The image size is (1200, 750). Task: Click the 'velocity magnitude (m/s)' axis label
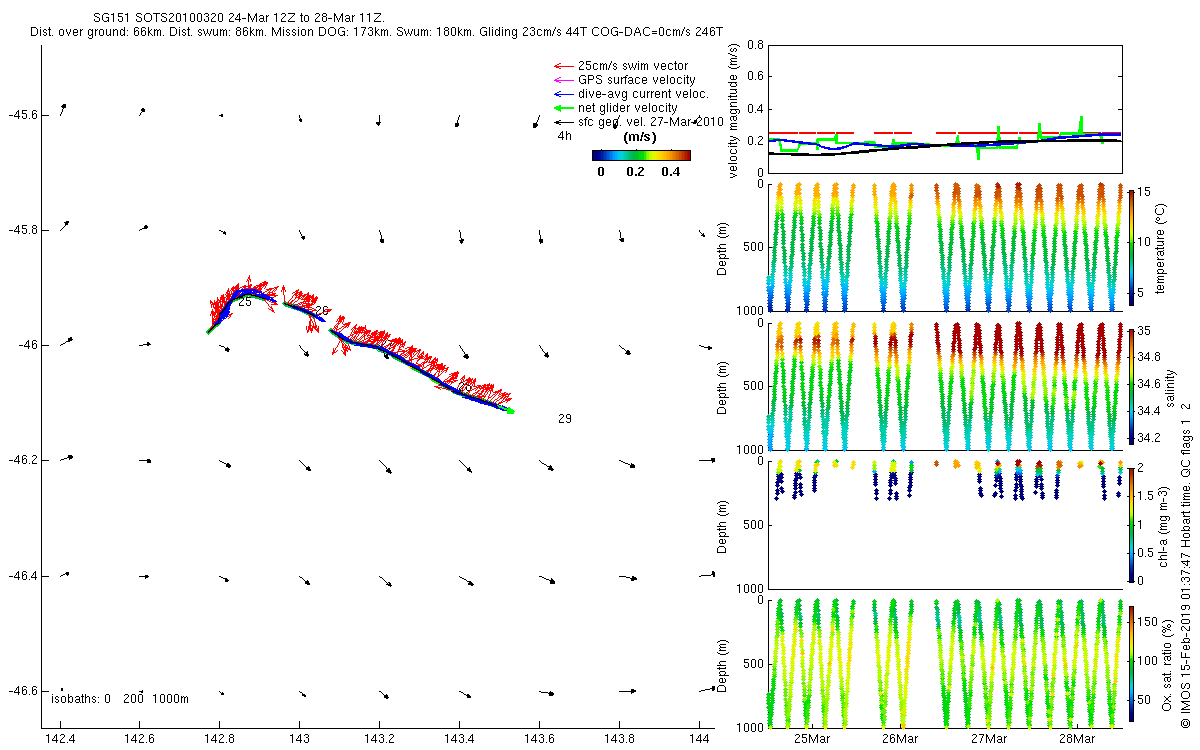pos(734,110)
